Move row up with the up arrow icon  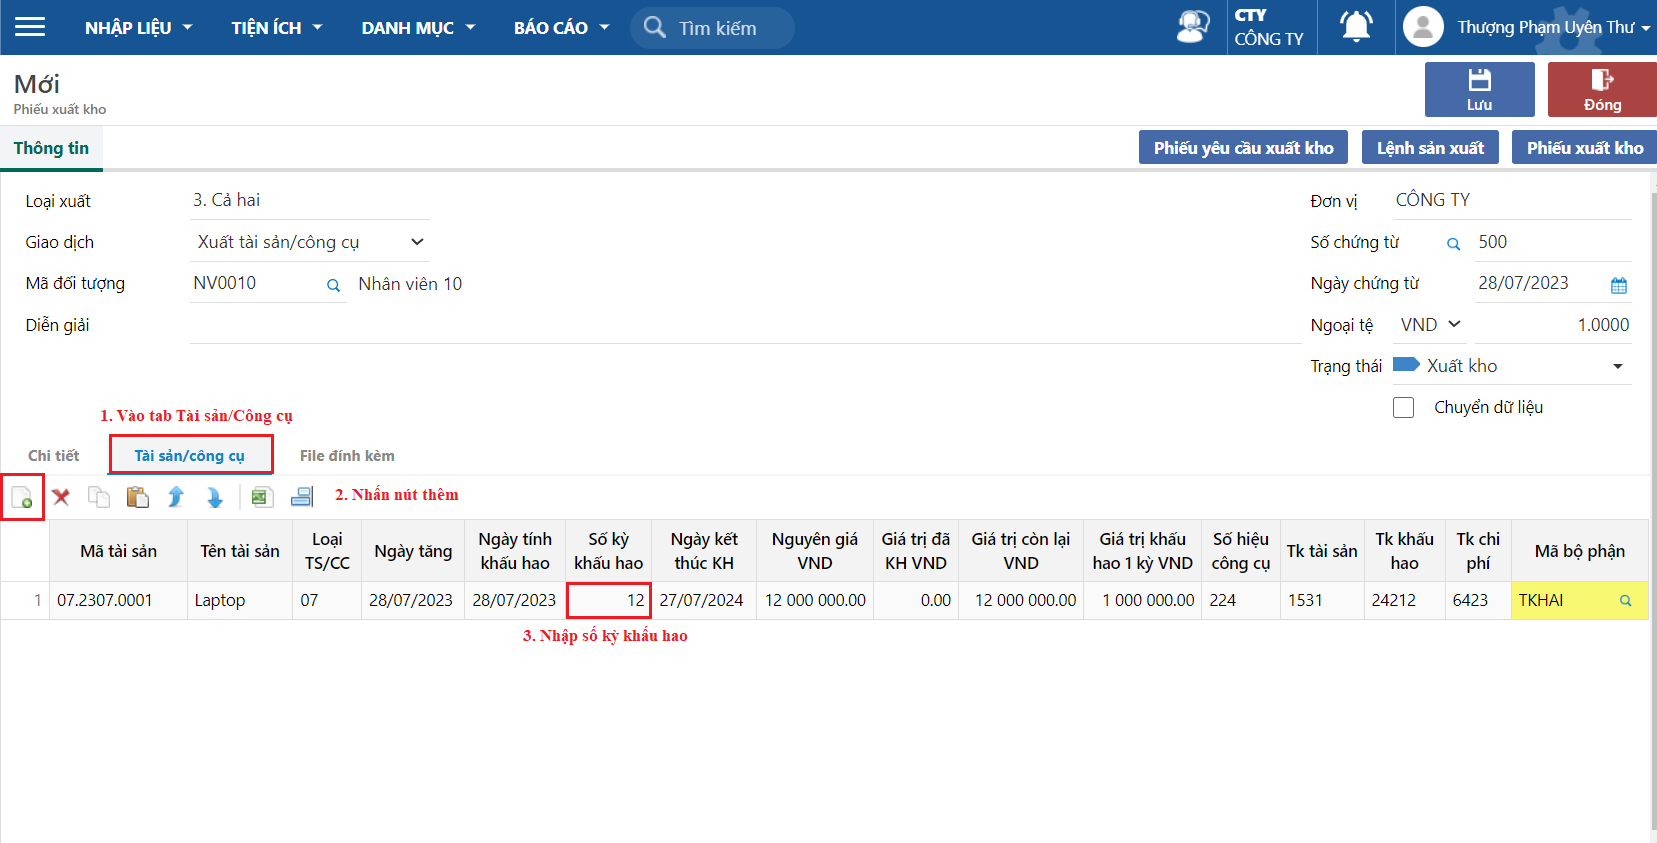point(176,497)
